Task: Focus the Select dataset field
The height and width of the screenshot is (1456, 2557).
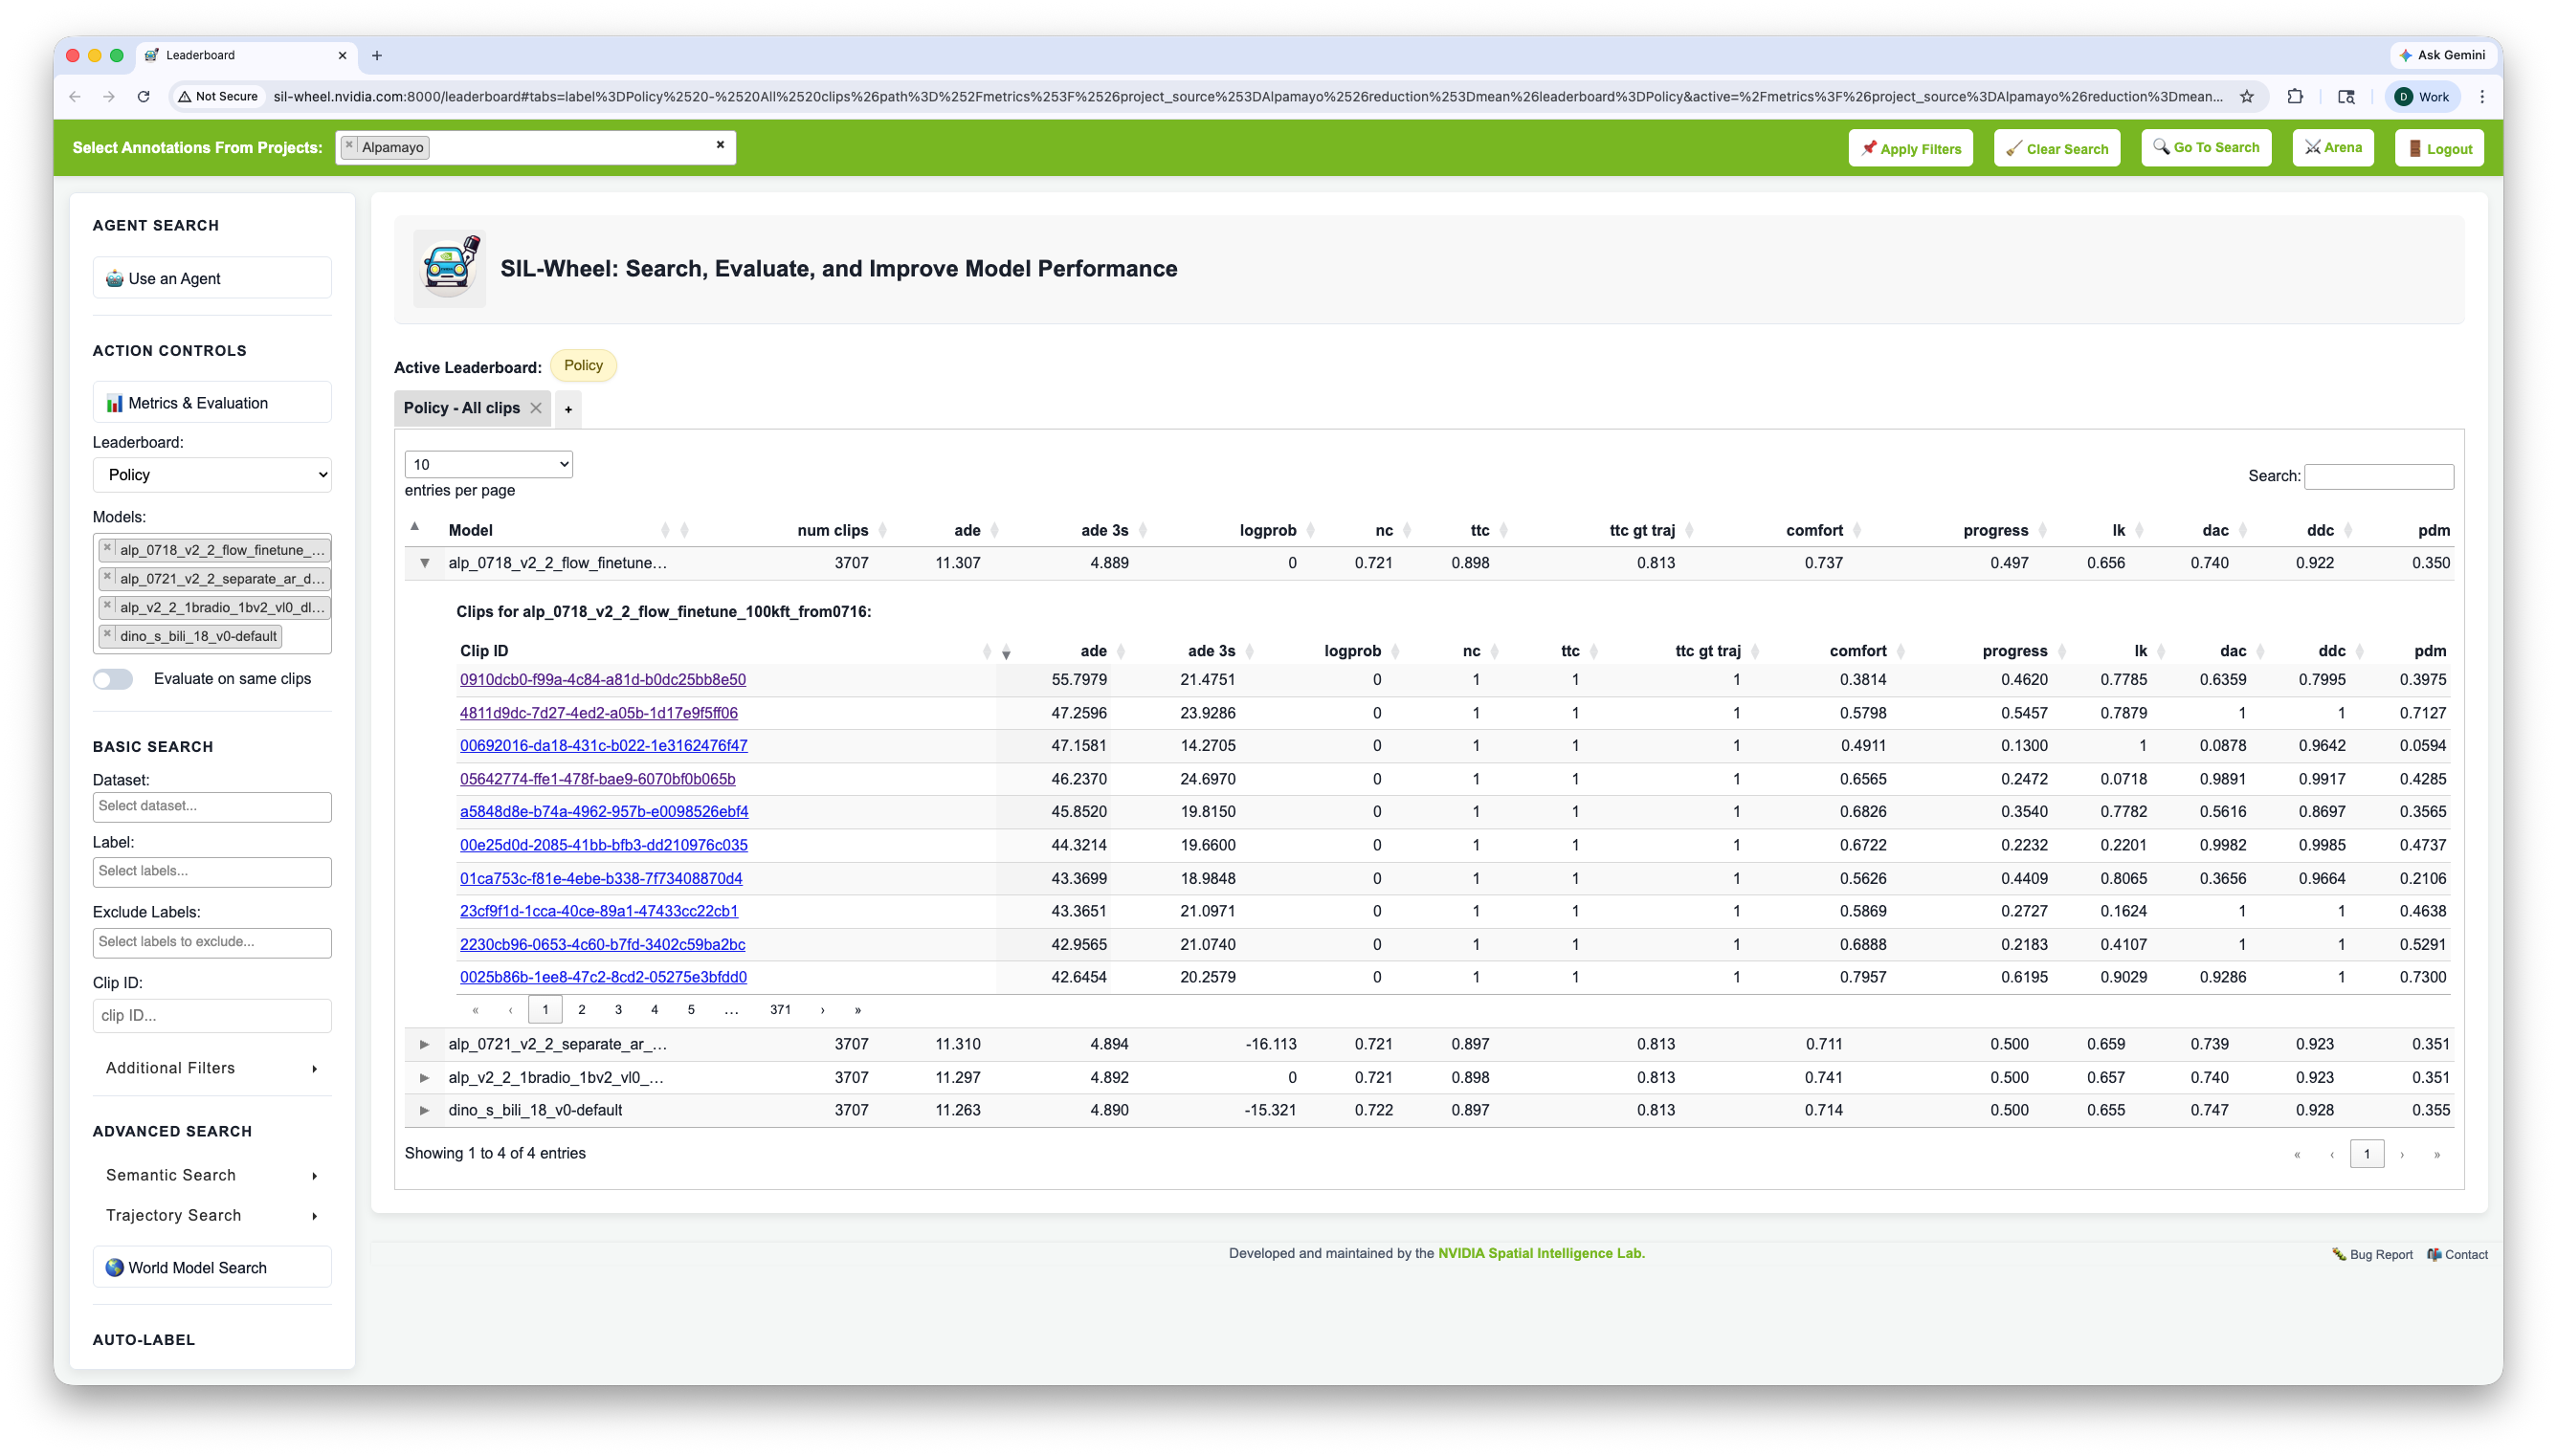Action: tap(212, 806)
